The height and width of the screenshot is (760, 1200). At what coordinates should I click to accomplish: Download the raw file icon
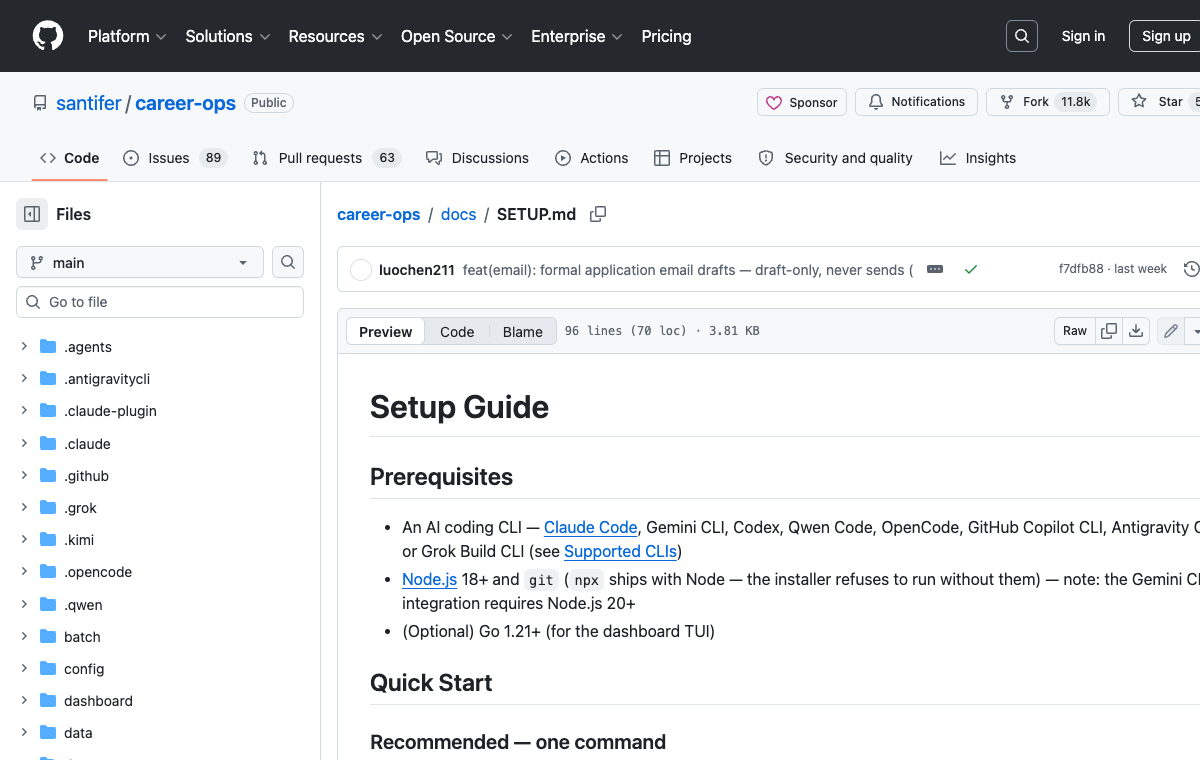pos(1136,331)
